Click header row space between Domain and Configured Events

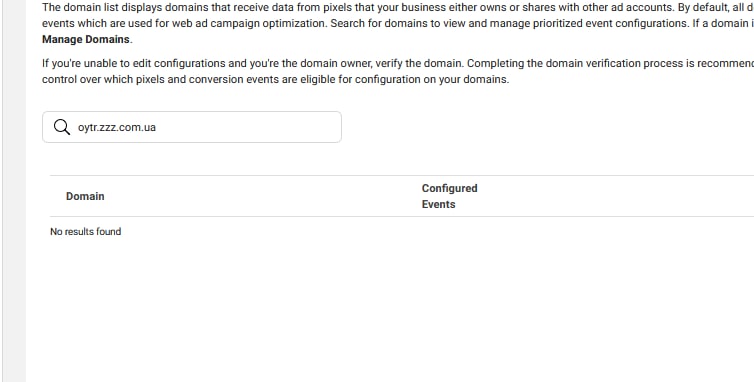[262, 196]
